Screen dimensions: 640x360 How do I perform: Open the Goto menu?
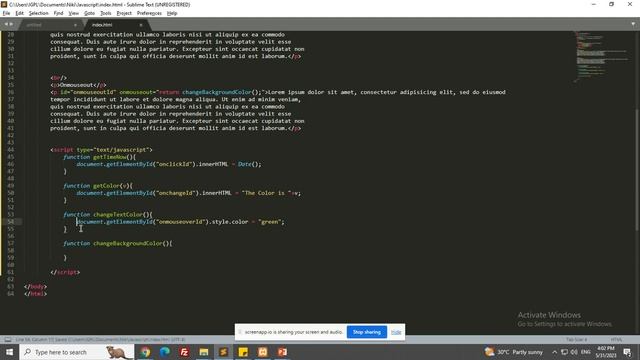89,13
